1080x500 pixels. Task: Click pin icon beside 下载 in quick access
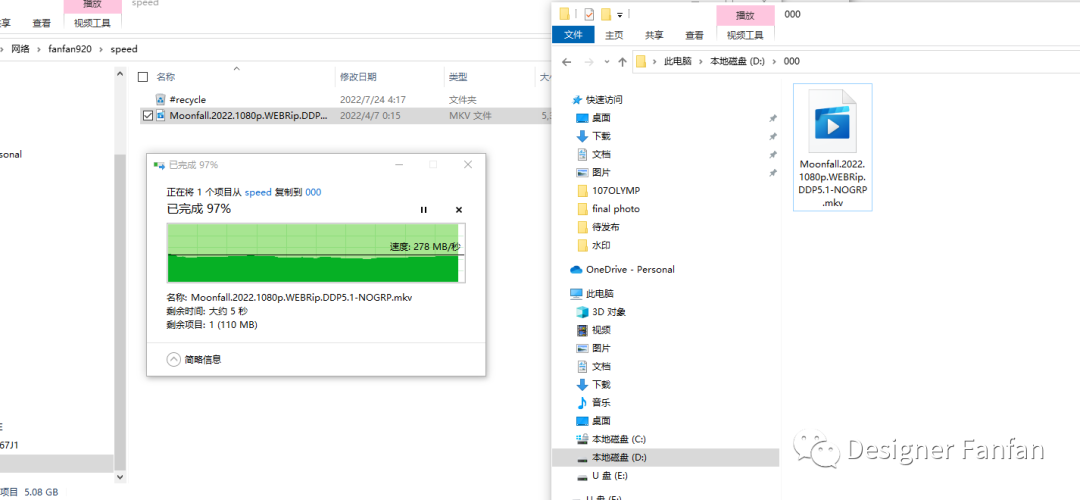772,136
